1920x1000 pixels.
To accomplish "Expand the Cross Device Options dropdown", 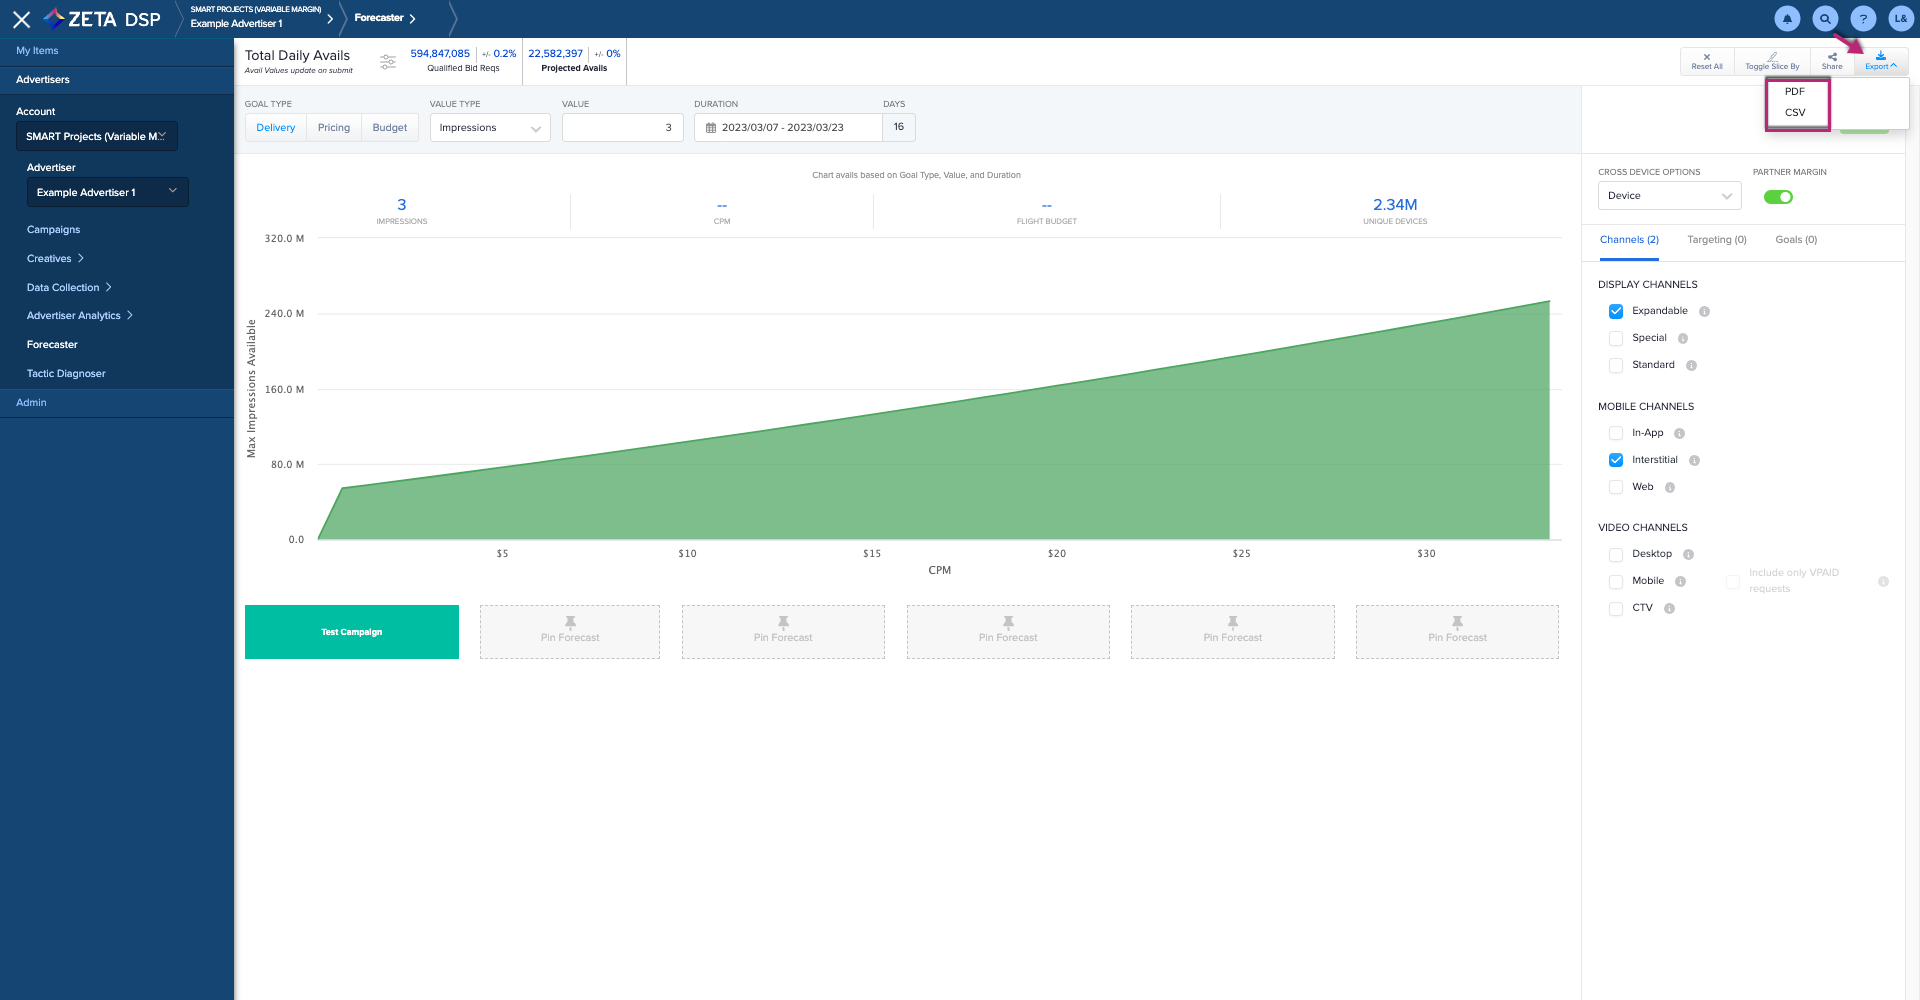I will [1669, 196].
